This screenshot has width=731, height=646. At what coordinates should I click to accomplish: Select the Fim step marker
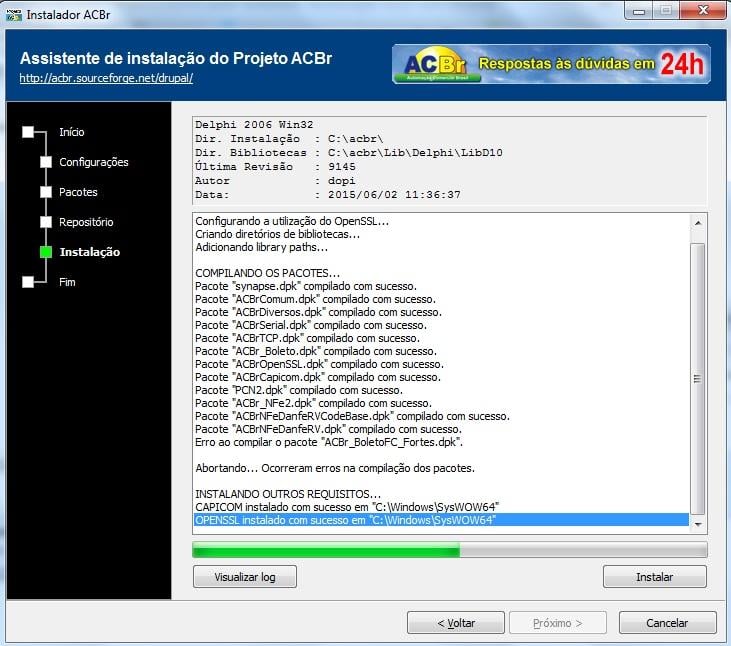pos(28,282)
